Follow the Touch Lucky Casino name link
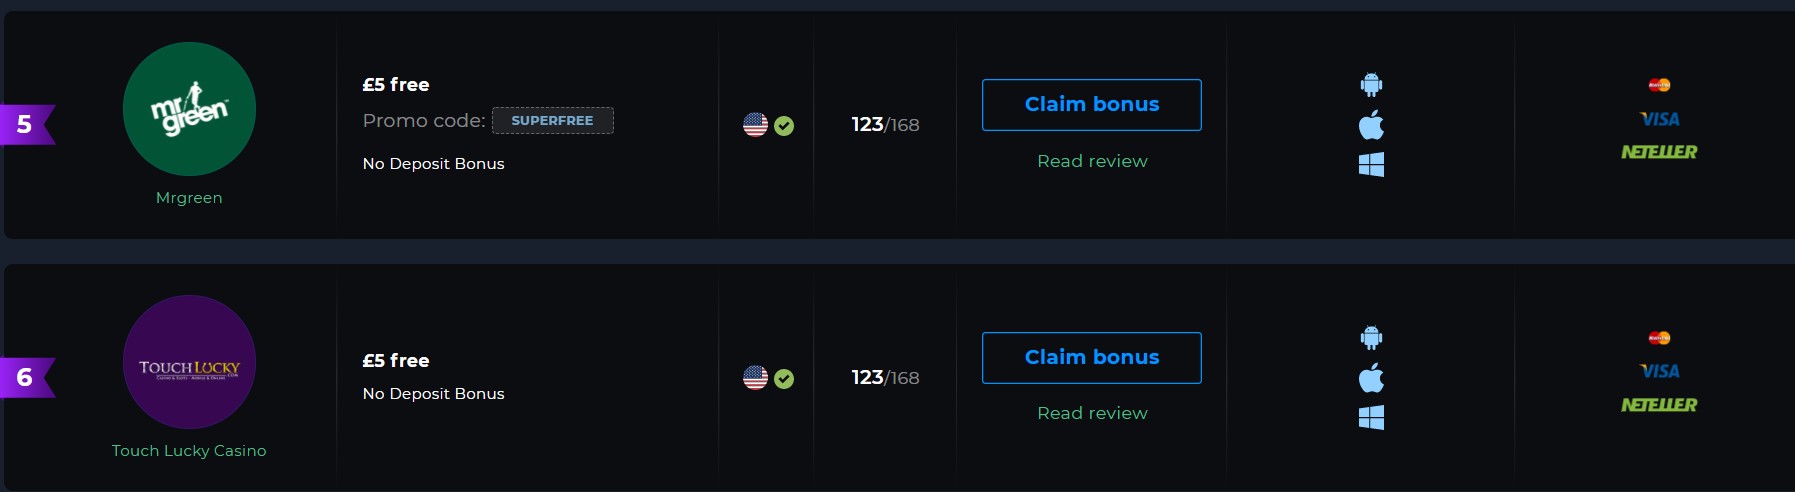Image resolution: width=1795 pixels, height=492 pixels. pyautogui.click(x=189, y=451)
